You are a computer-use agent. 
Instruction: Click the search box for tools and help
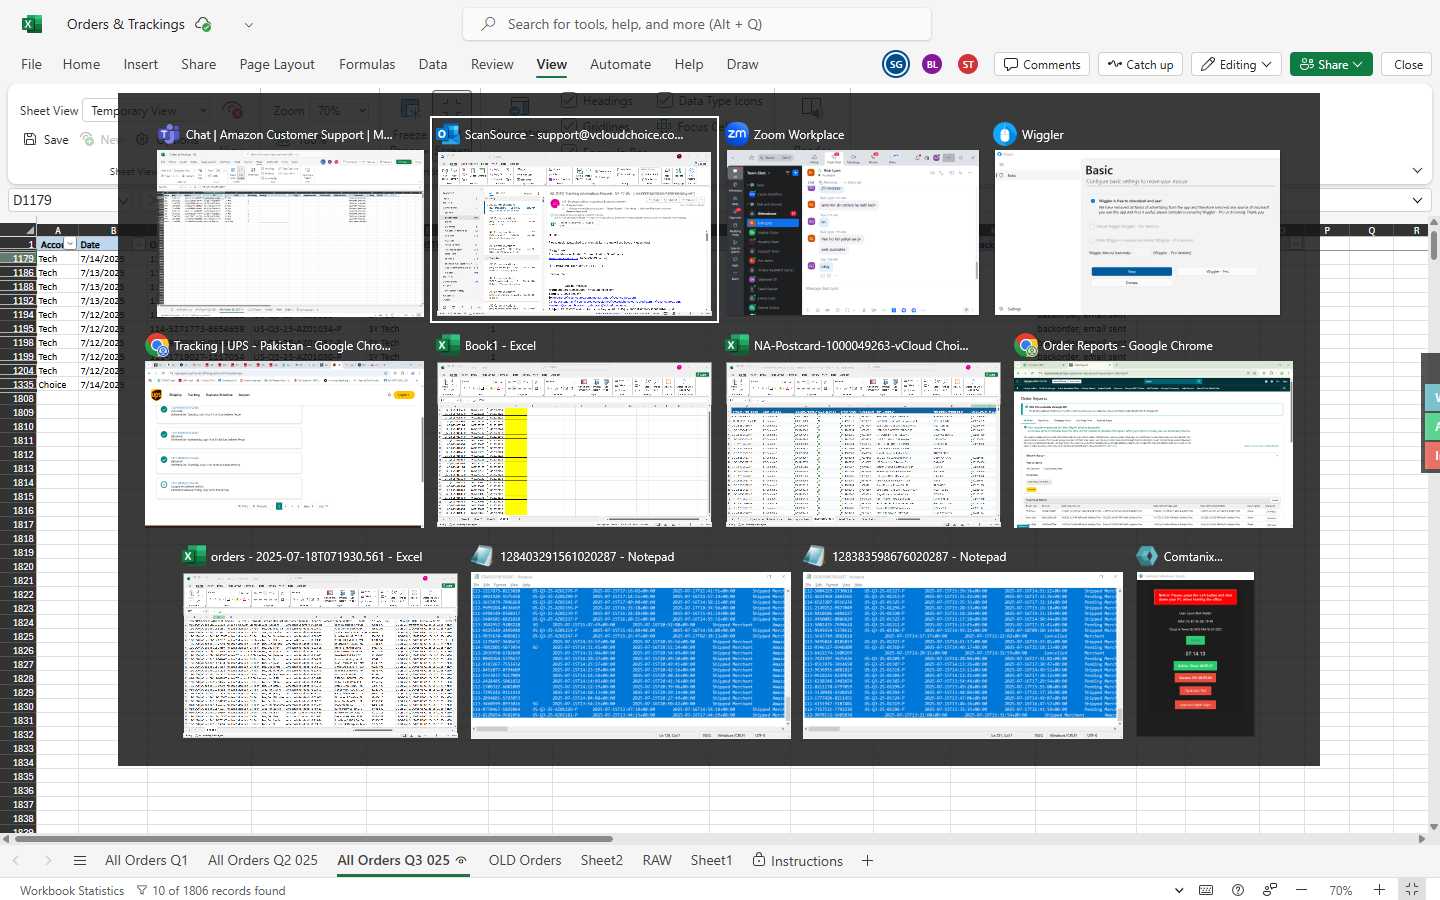click(x=697, y=24)
